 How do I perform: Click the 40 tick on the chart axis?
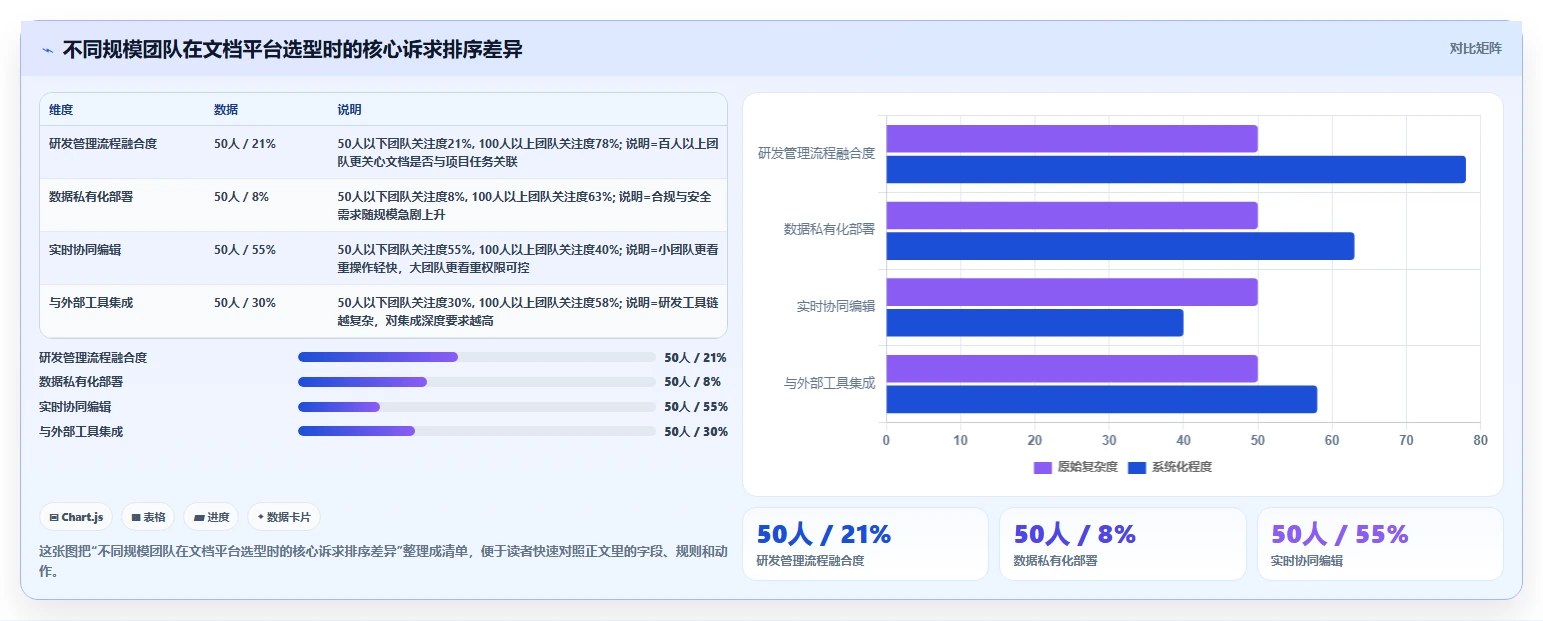point(1183,440)
